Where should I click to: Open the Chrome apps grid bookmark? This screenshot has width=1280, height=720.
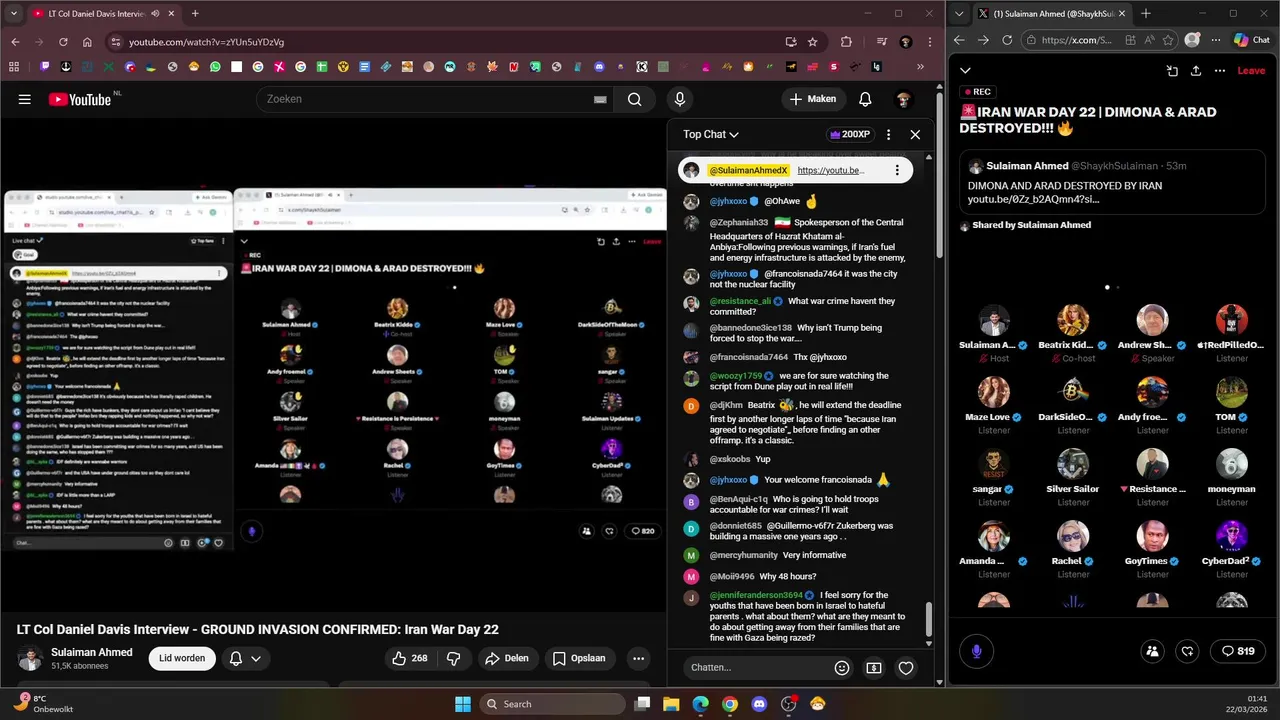tap(14, 67)
